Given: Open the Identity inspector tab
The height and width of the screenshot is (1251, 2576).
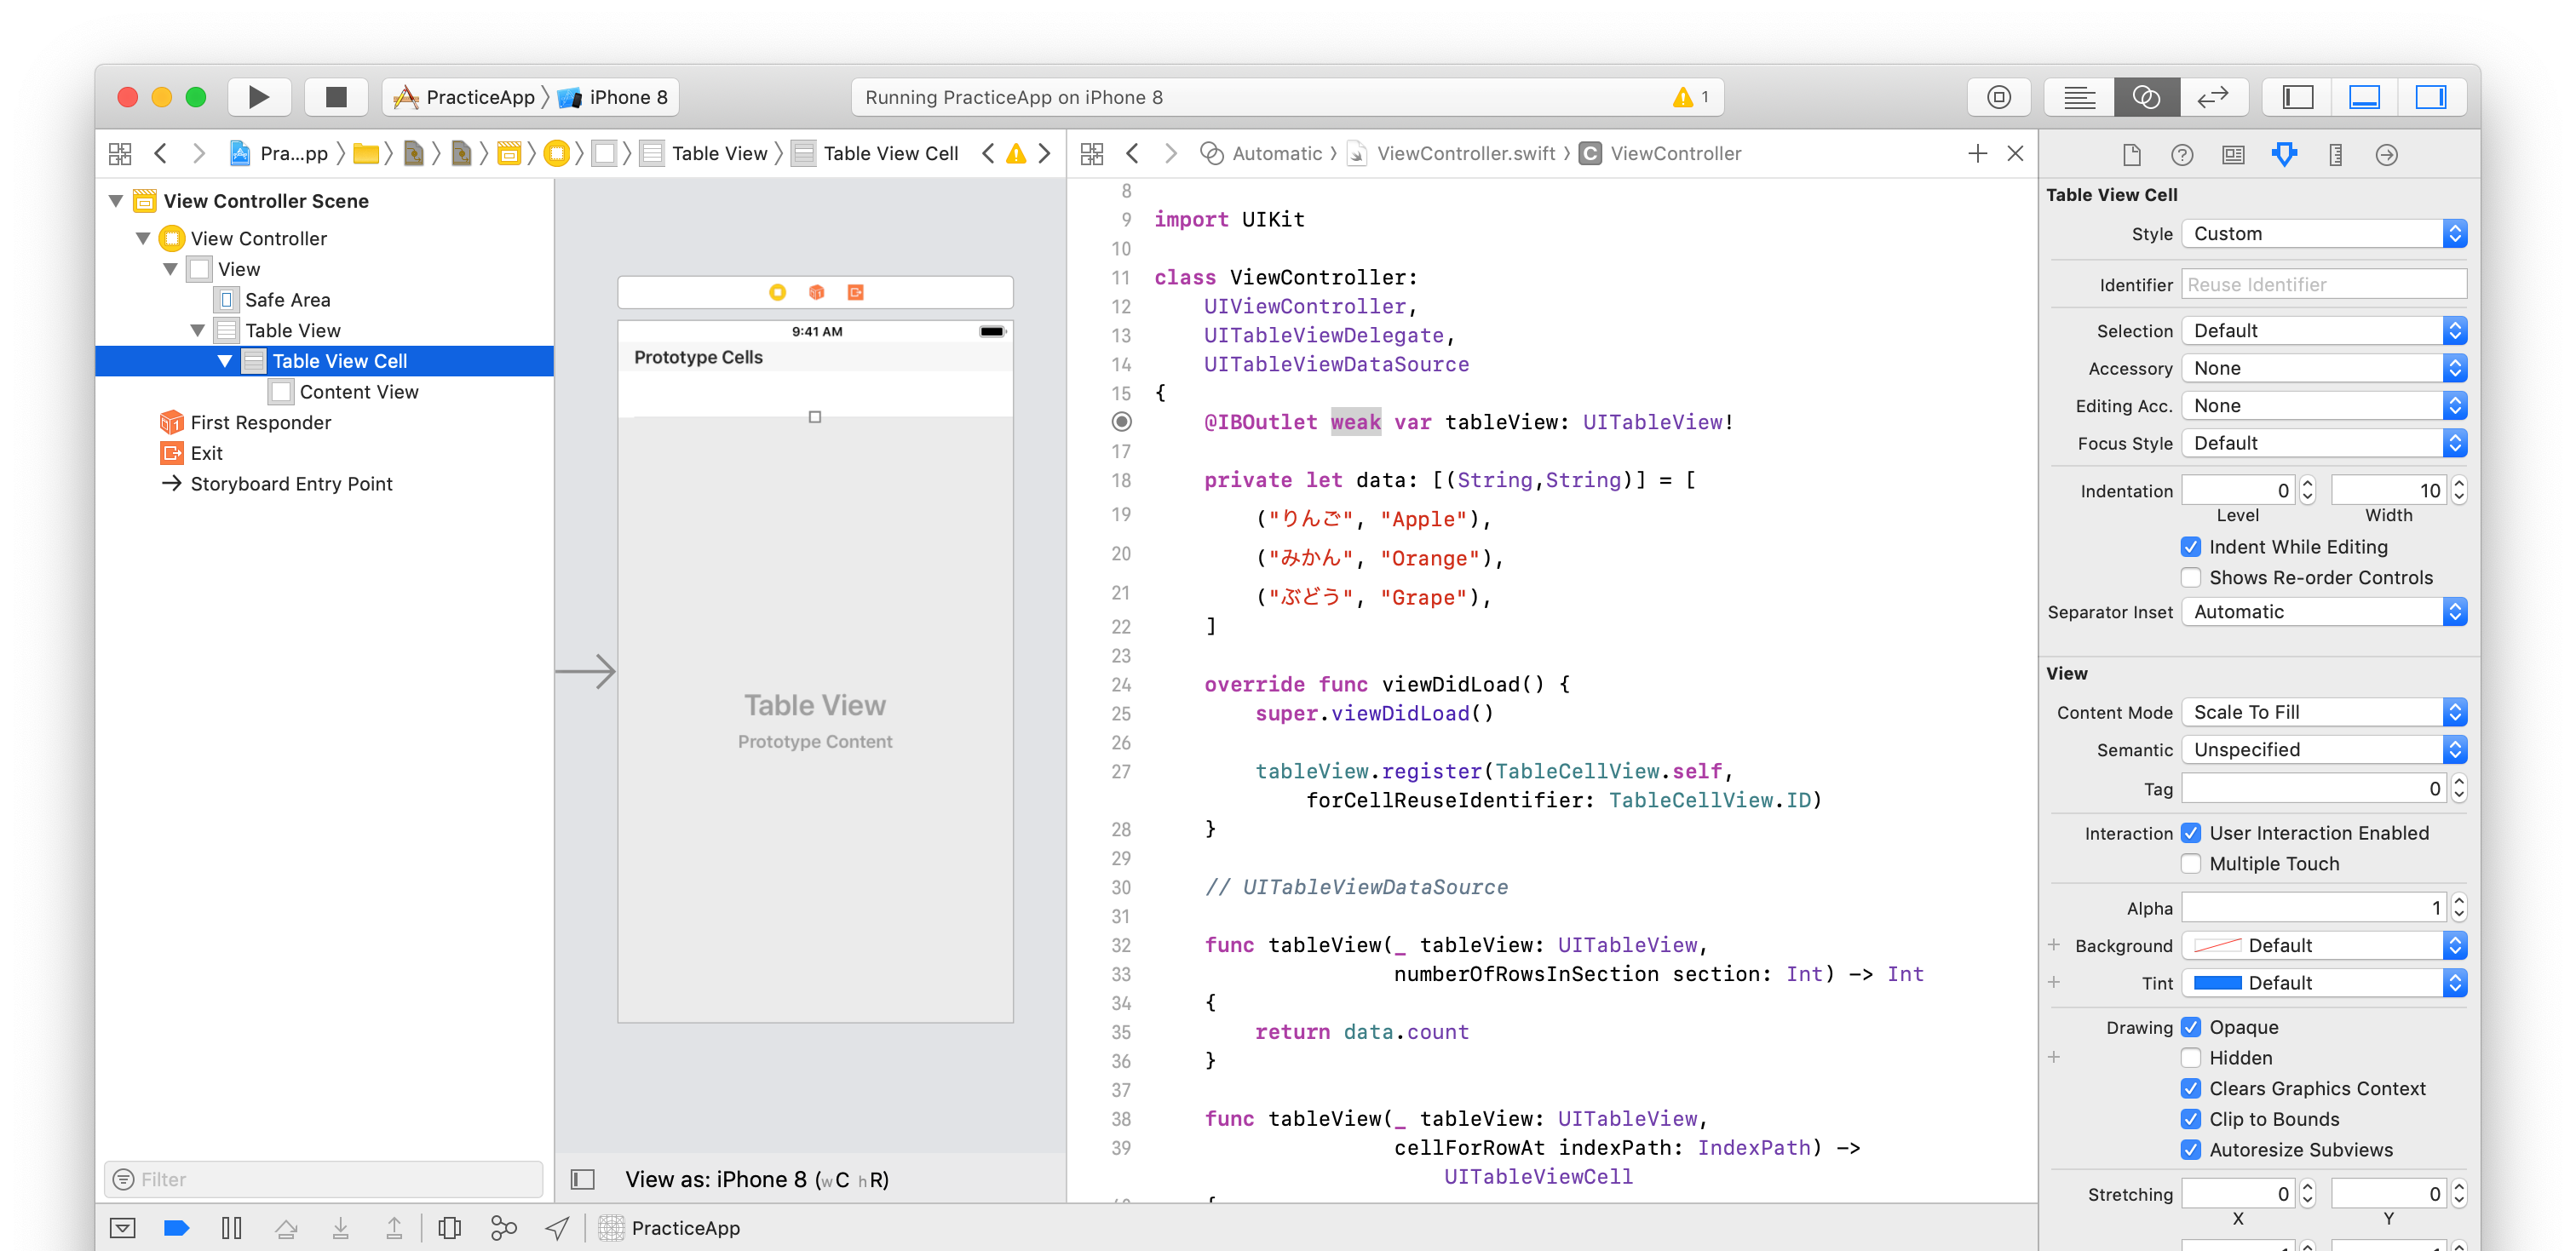Looking at the screenshot, I should pos(2233,155).
